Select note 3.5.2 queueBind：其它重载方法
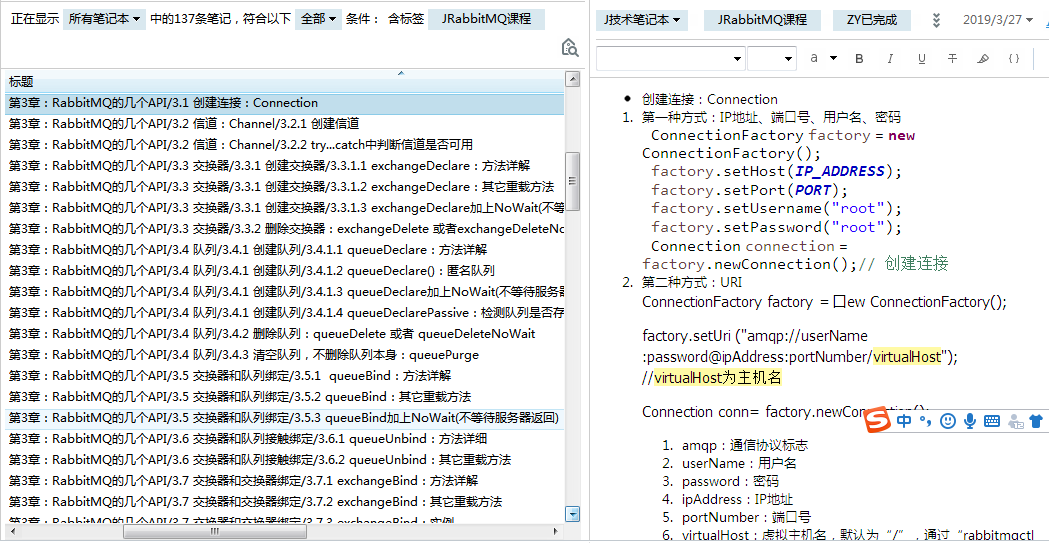 click(x=285, y=397)
